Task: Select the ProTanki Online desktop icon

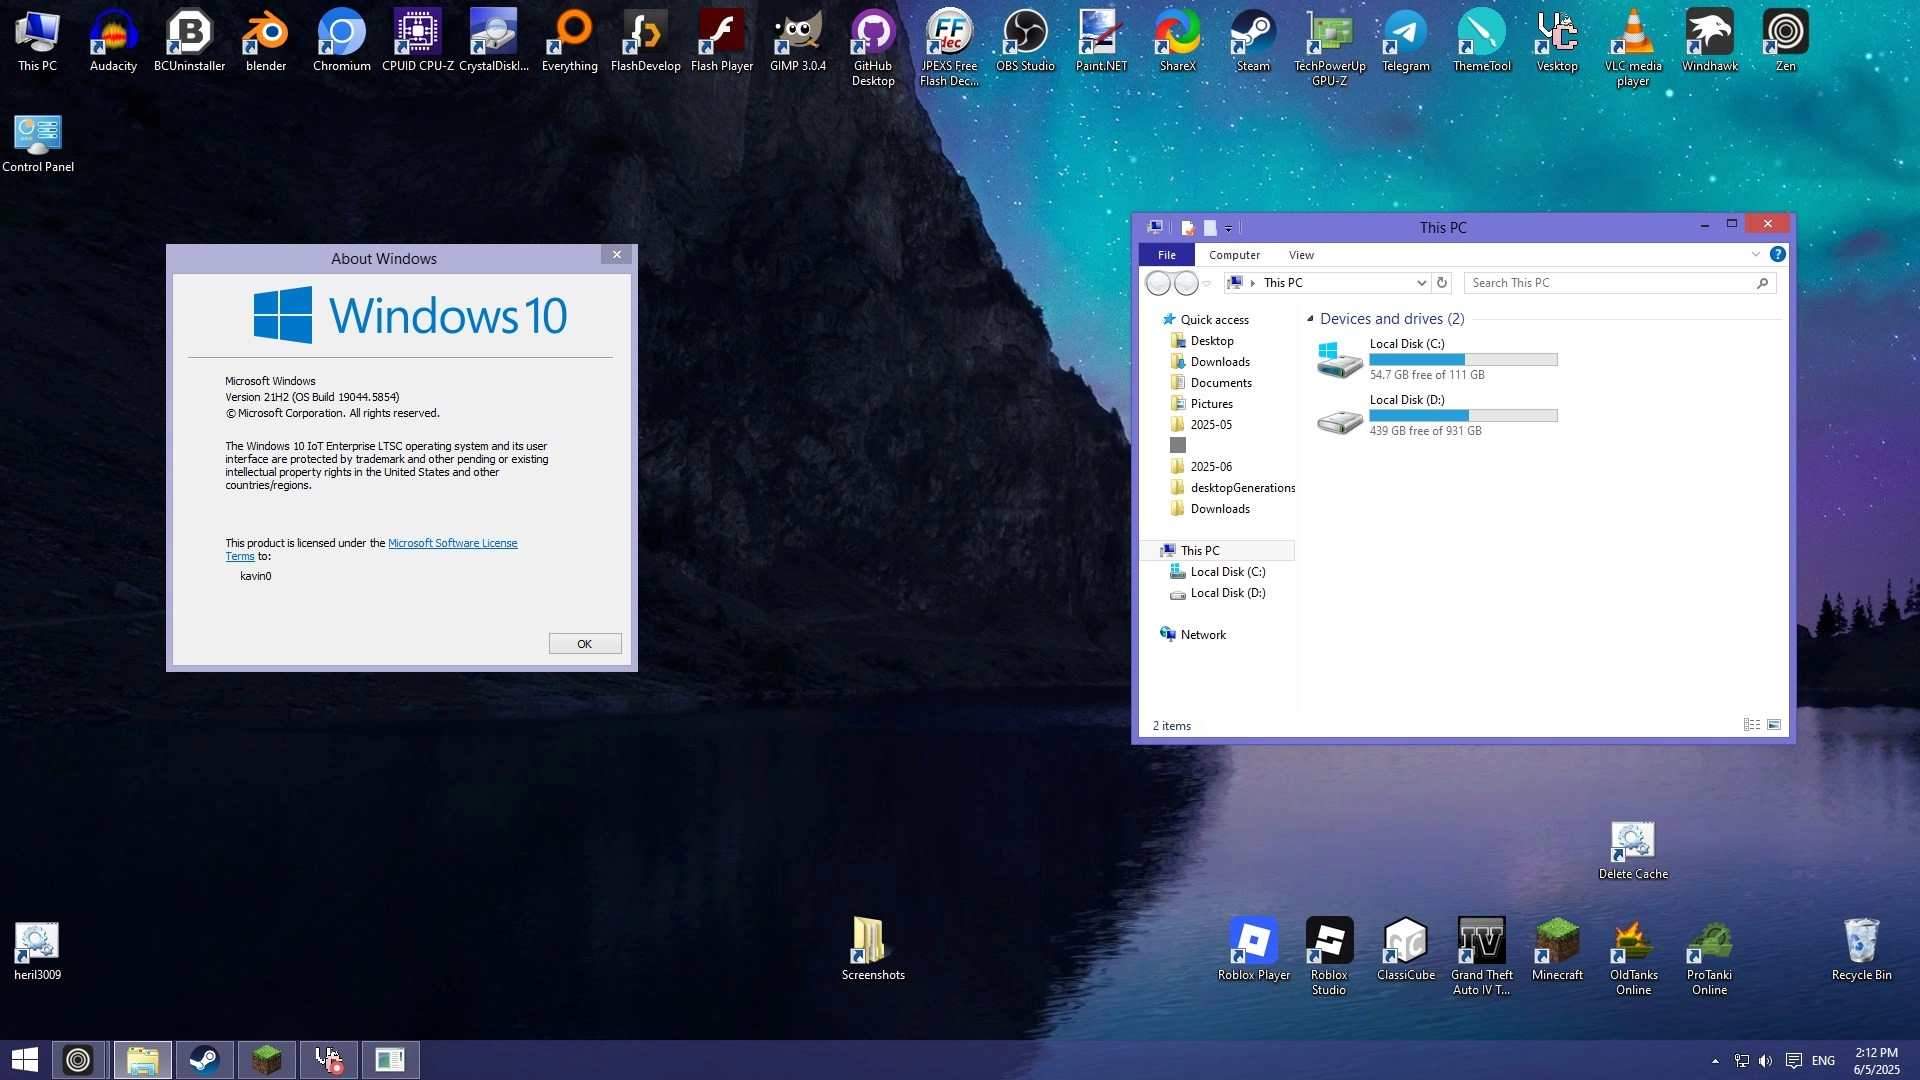Action: click(x=1710, y=956)
